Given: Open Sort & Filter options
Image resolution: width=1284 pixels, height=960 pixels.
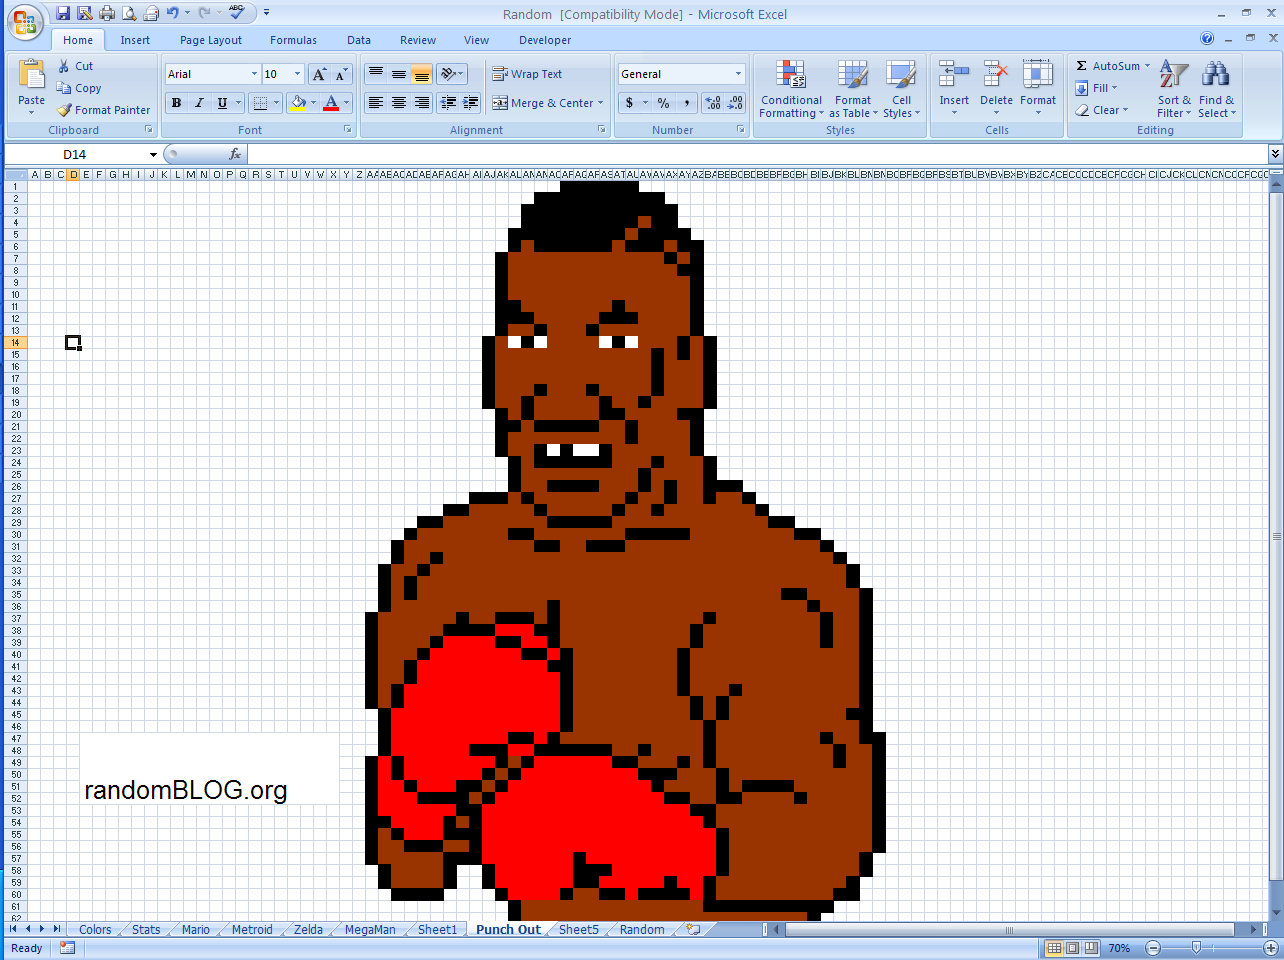Looking at the screenshot, I should 1174,89.
